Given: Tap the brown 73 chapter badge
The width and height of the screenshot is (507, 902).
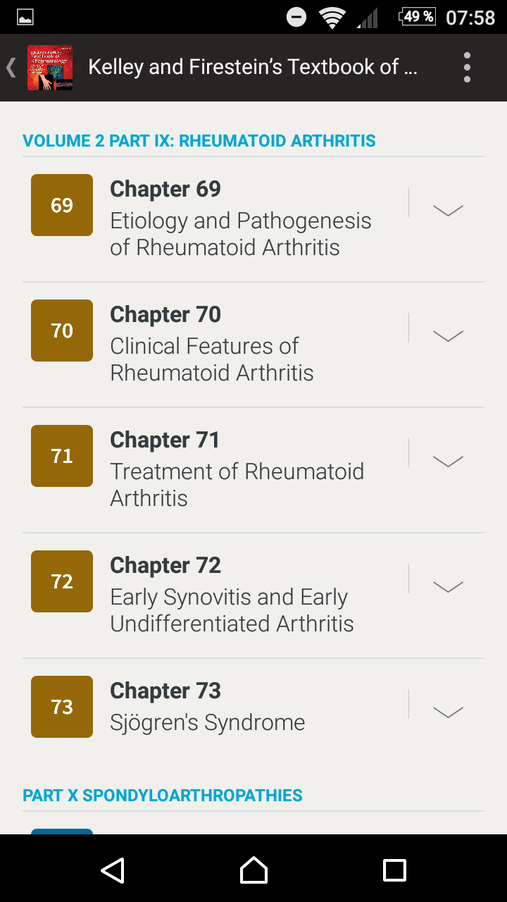Looking at the screenshot, I should pyautogui.click(x=62, y=706).
